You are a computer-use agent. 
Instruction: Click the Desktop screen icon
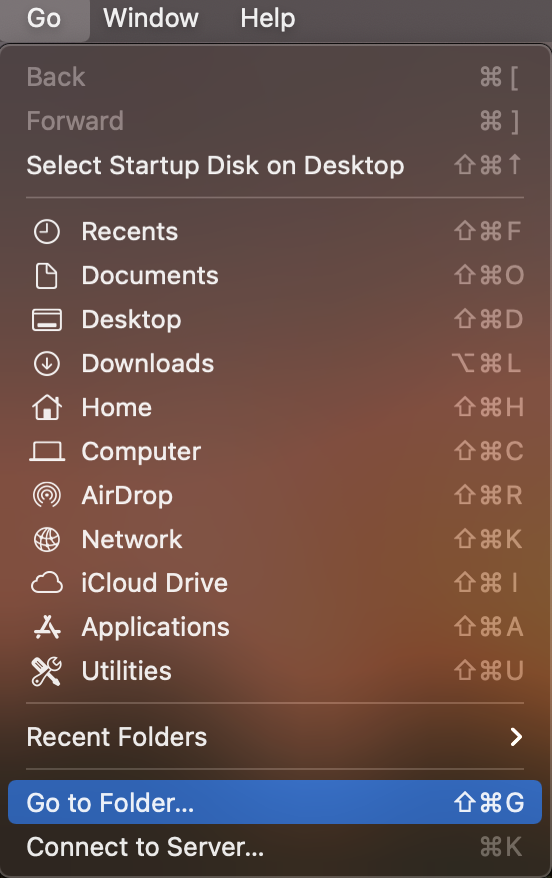(46, 320)
